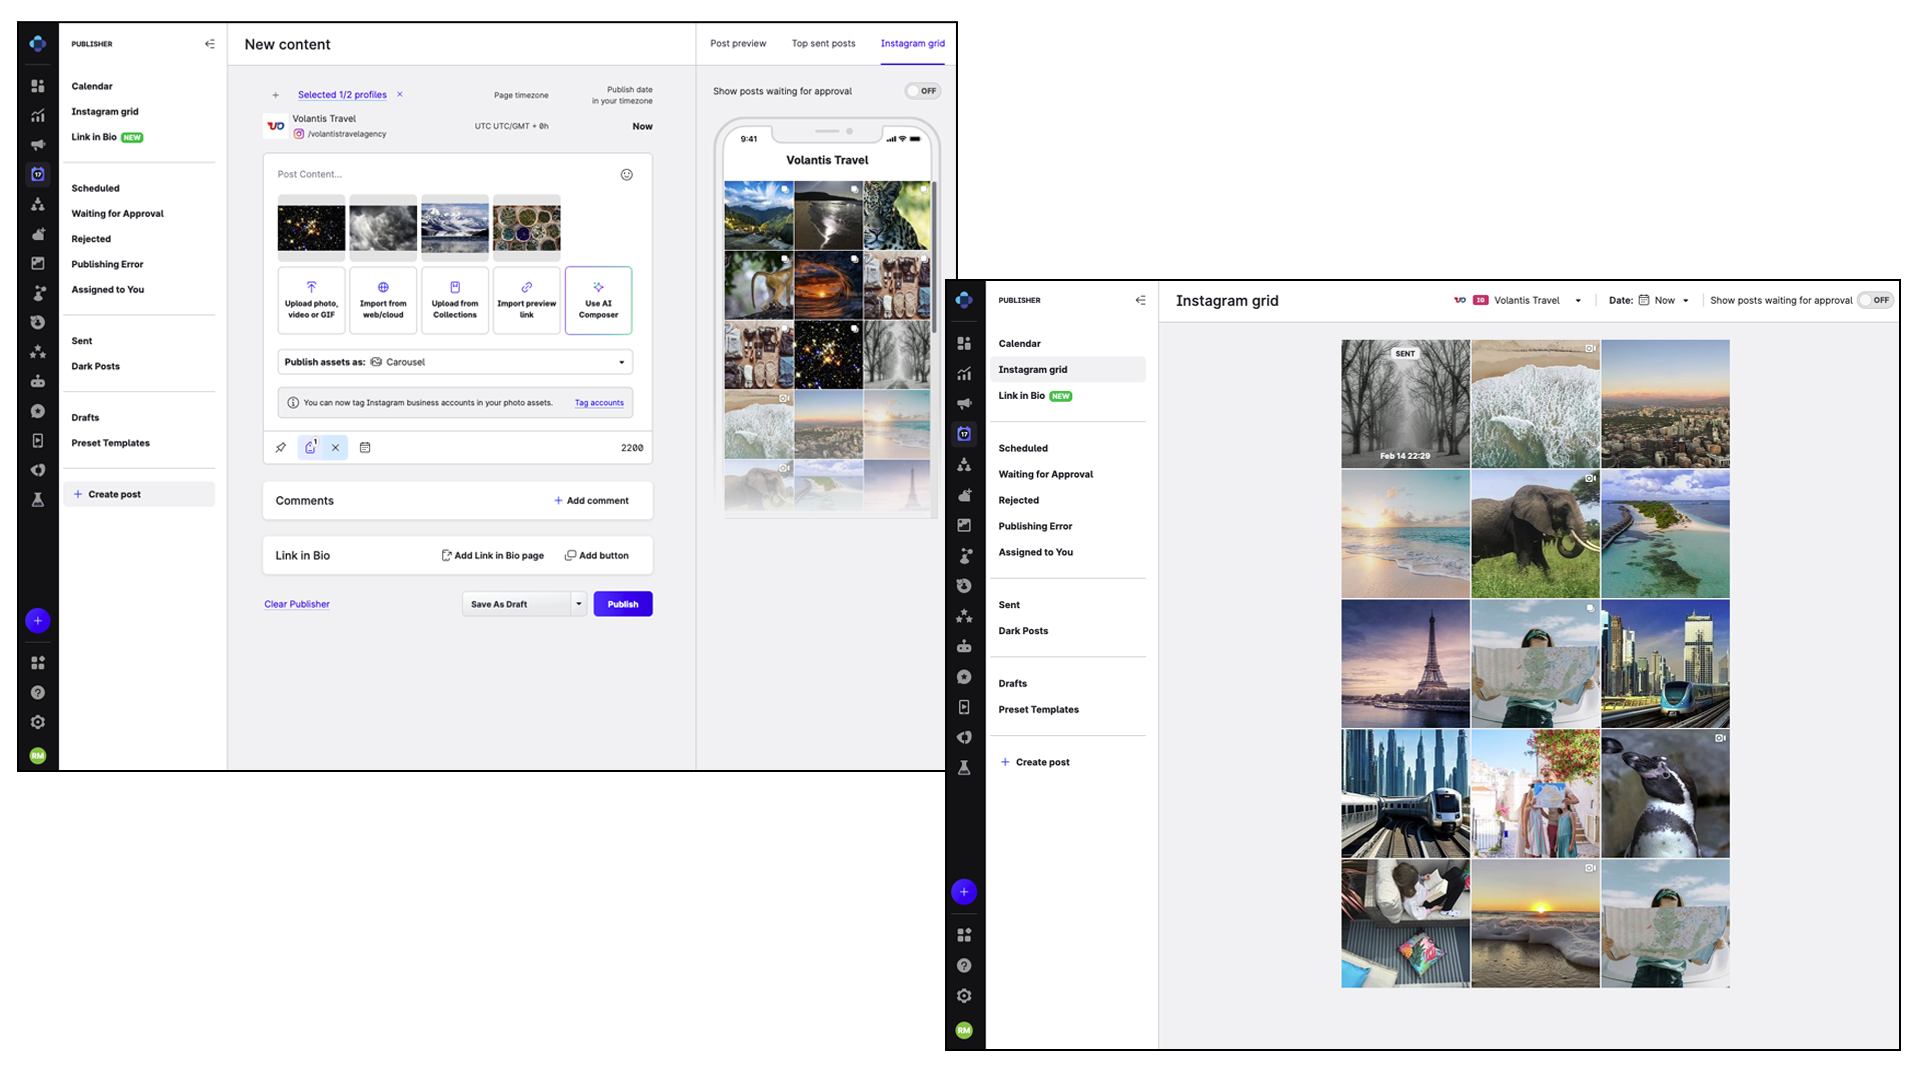Open Import from web/cloud
Screen dimensions: 1920x1080
click(382, 300)
